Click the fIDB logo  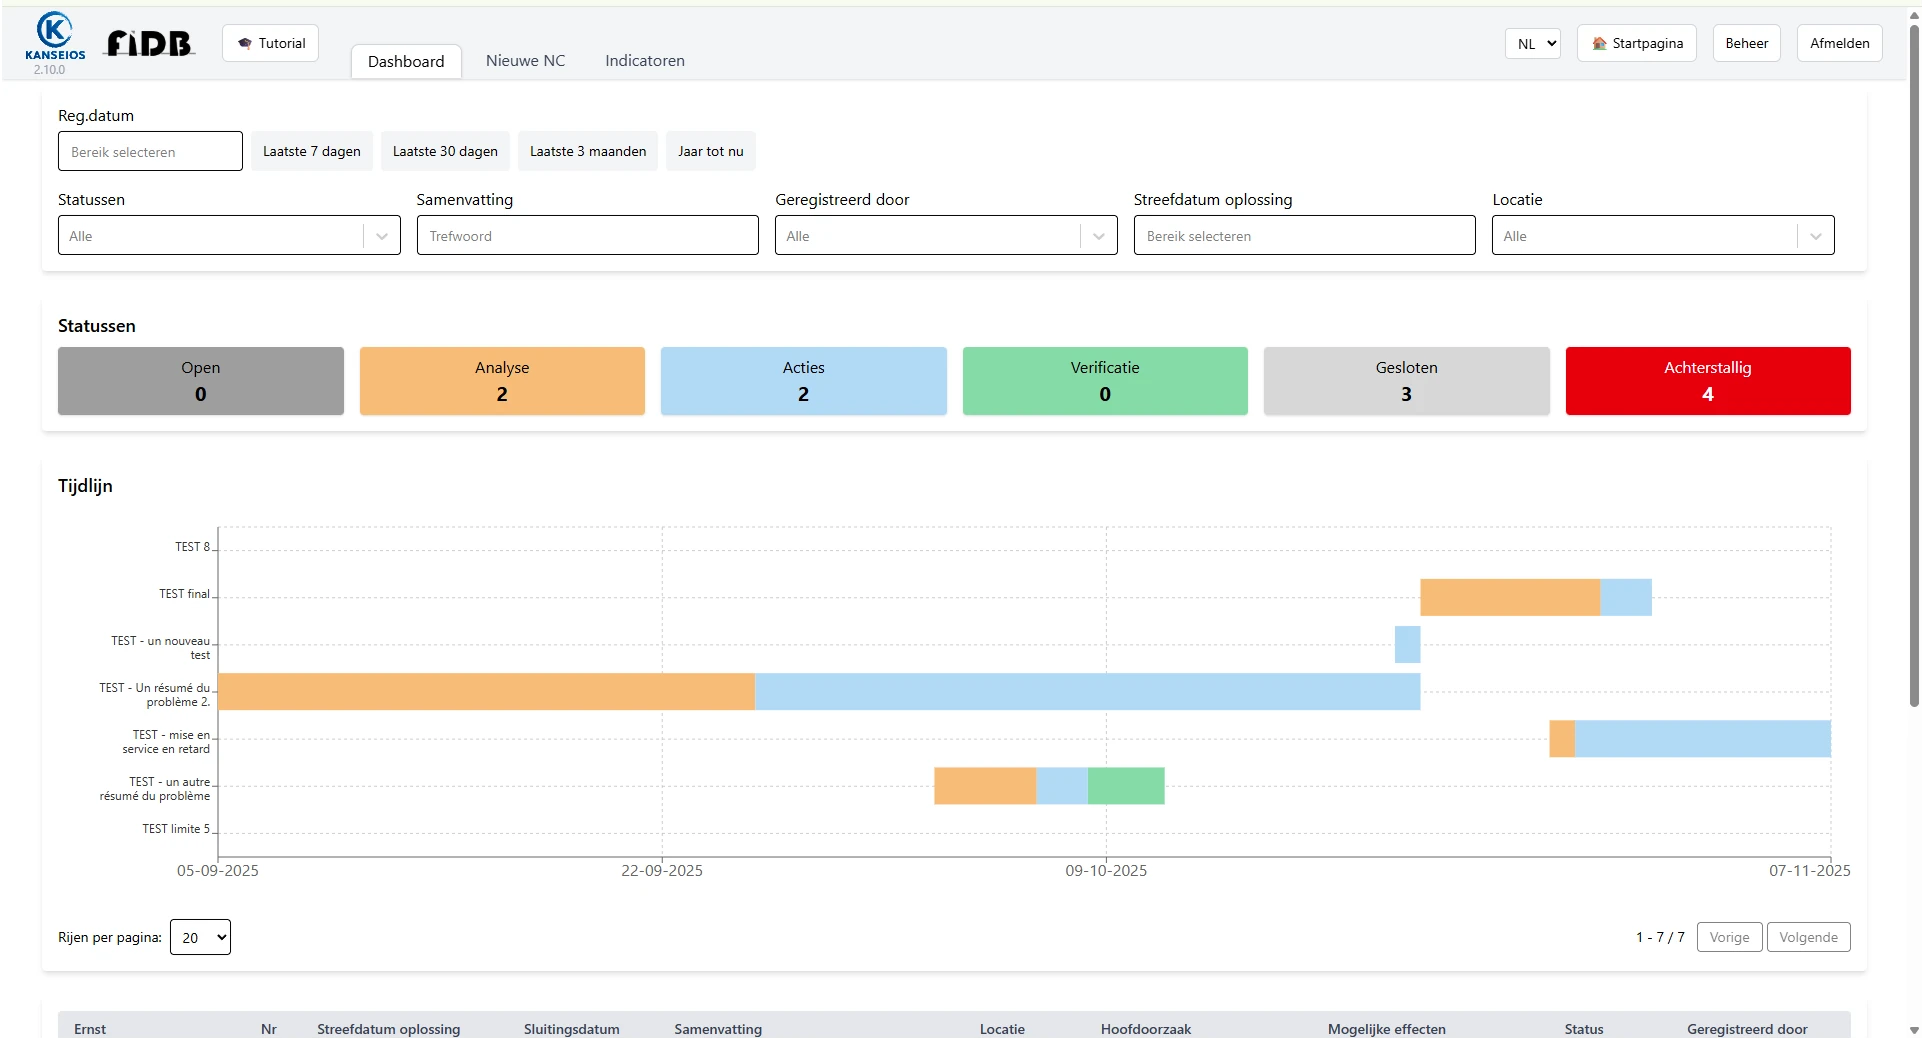point(148,43)
